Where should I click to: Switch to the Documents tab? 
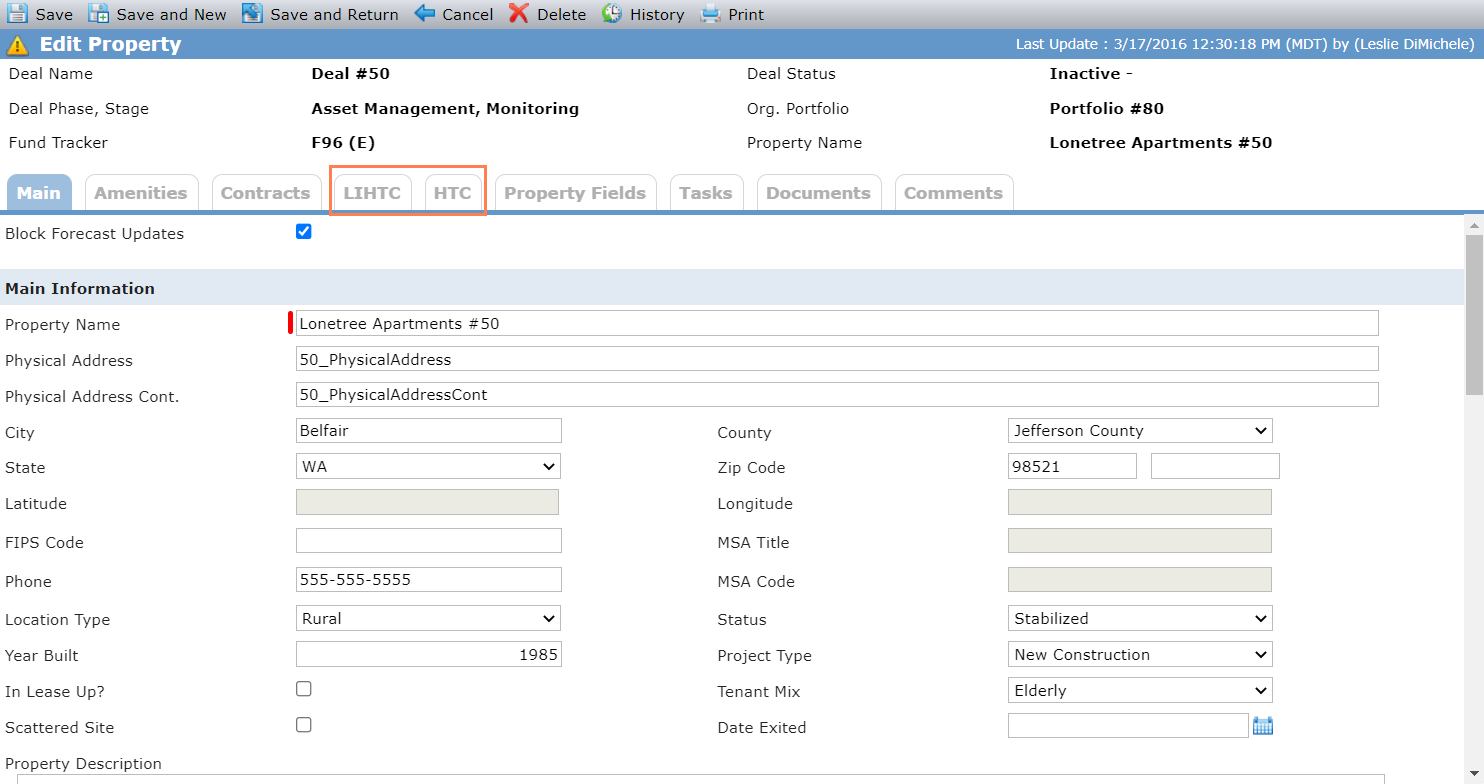click(x=818, y=193)
